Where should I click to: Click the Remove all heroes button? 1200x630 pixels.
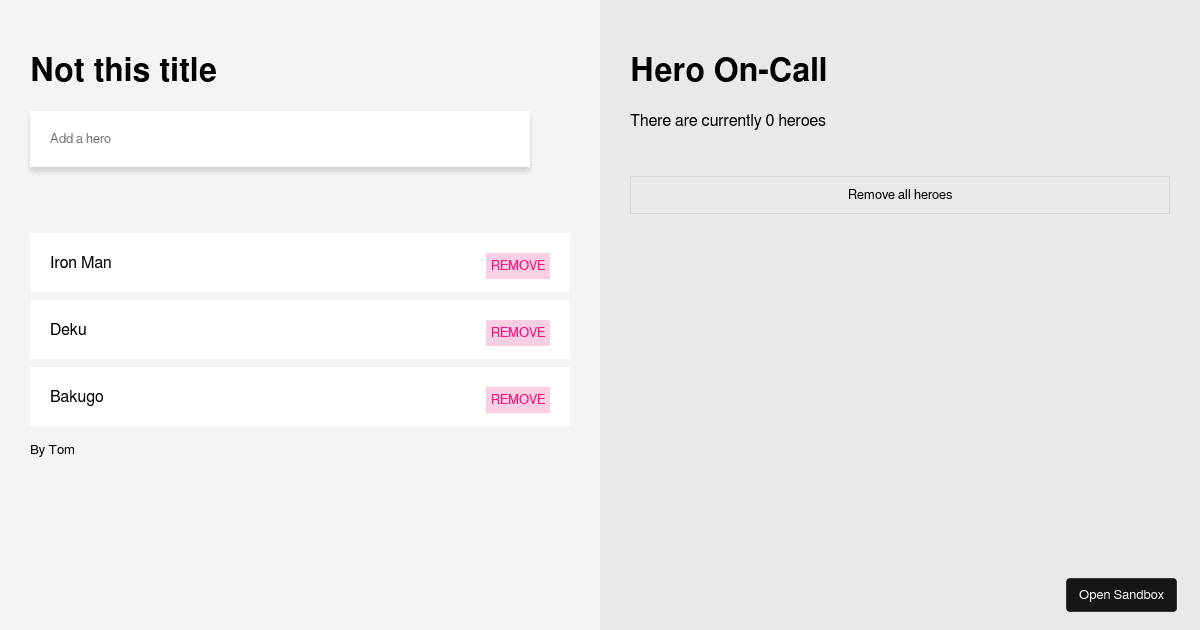(900, 195)
